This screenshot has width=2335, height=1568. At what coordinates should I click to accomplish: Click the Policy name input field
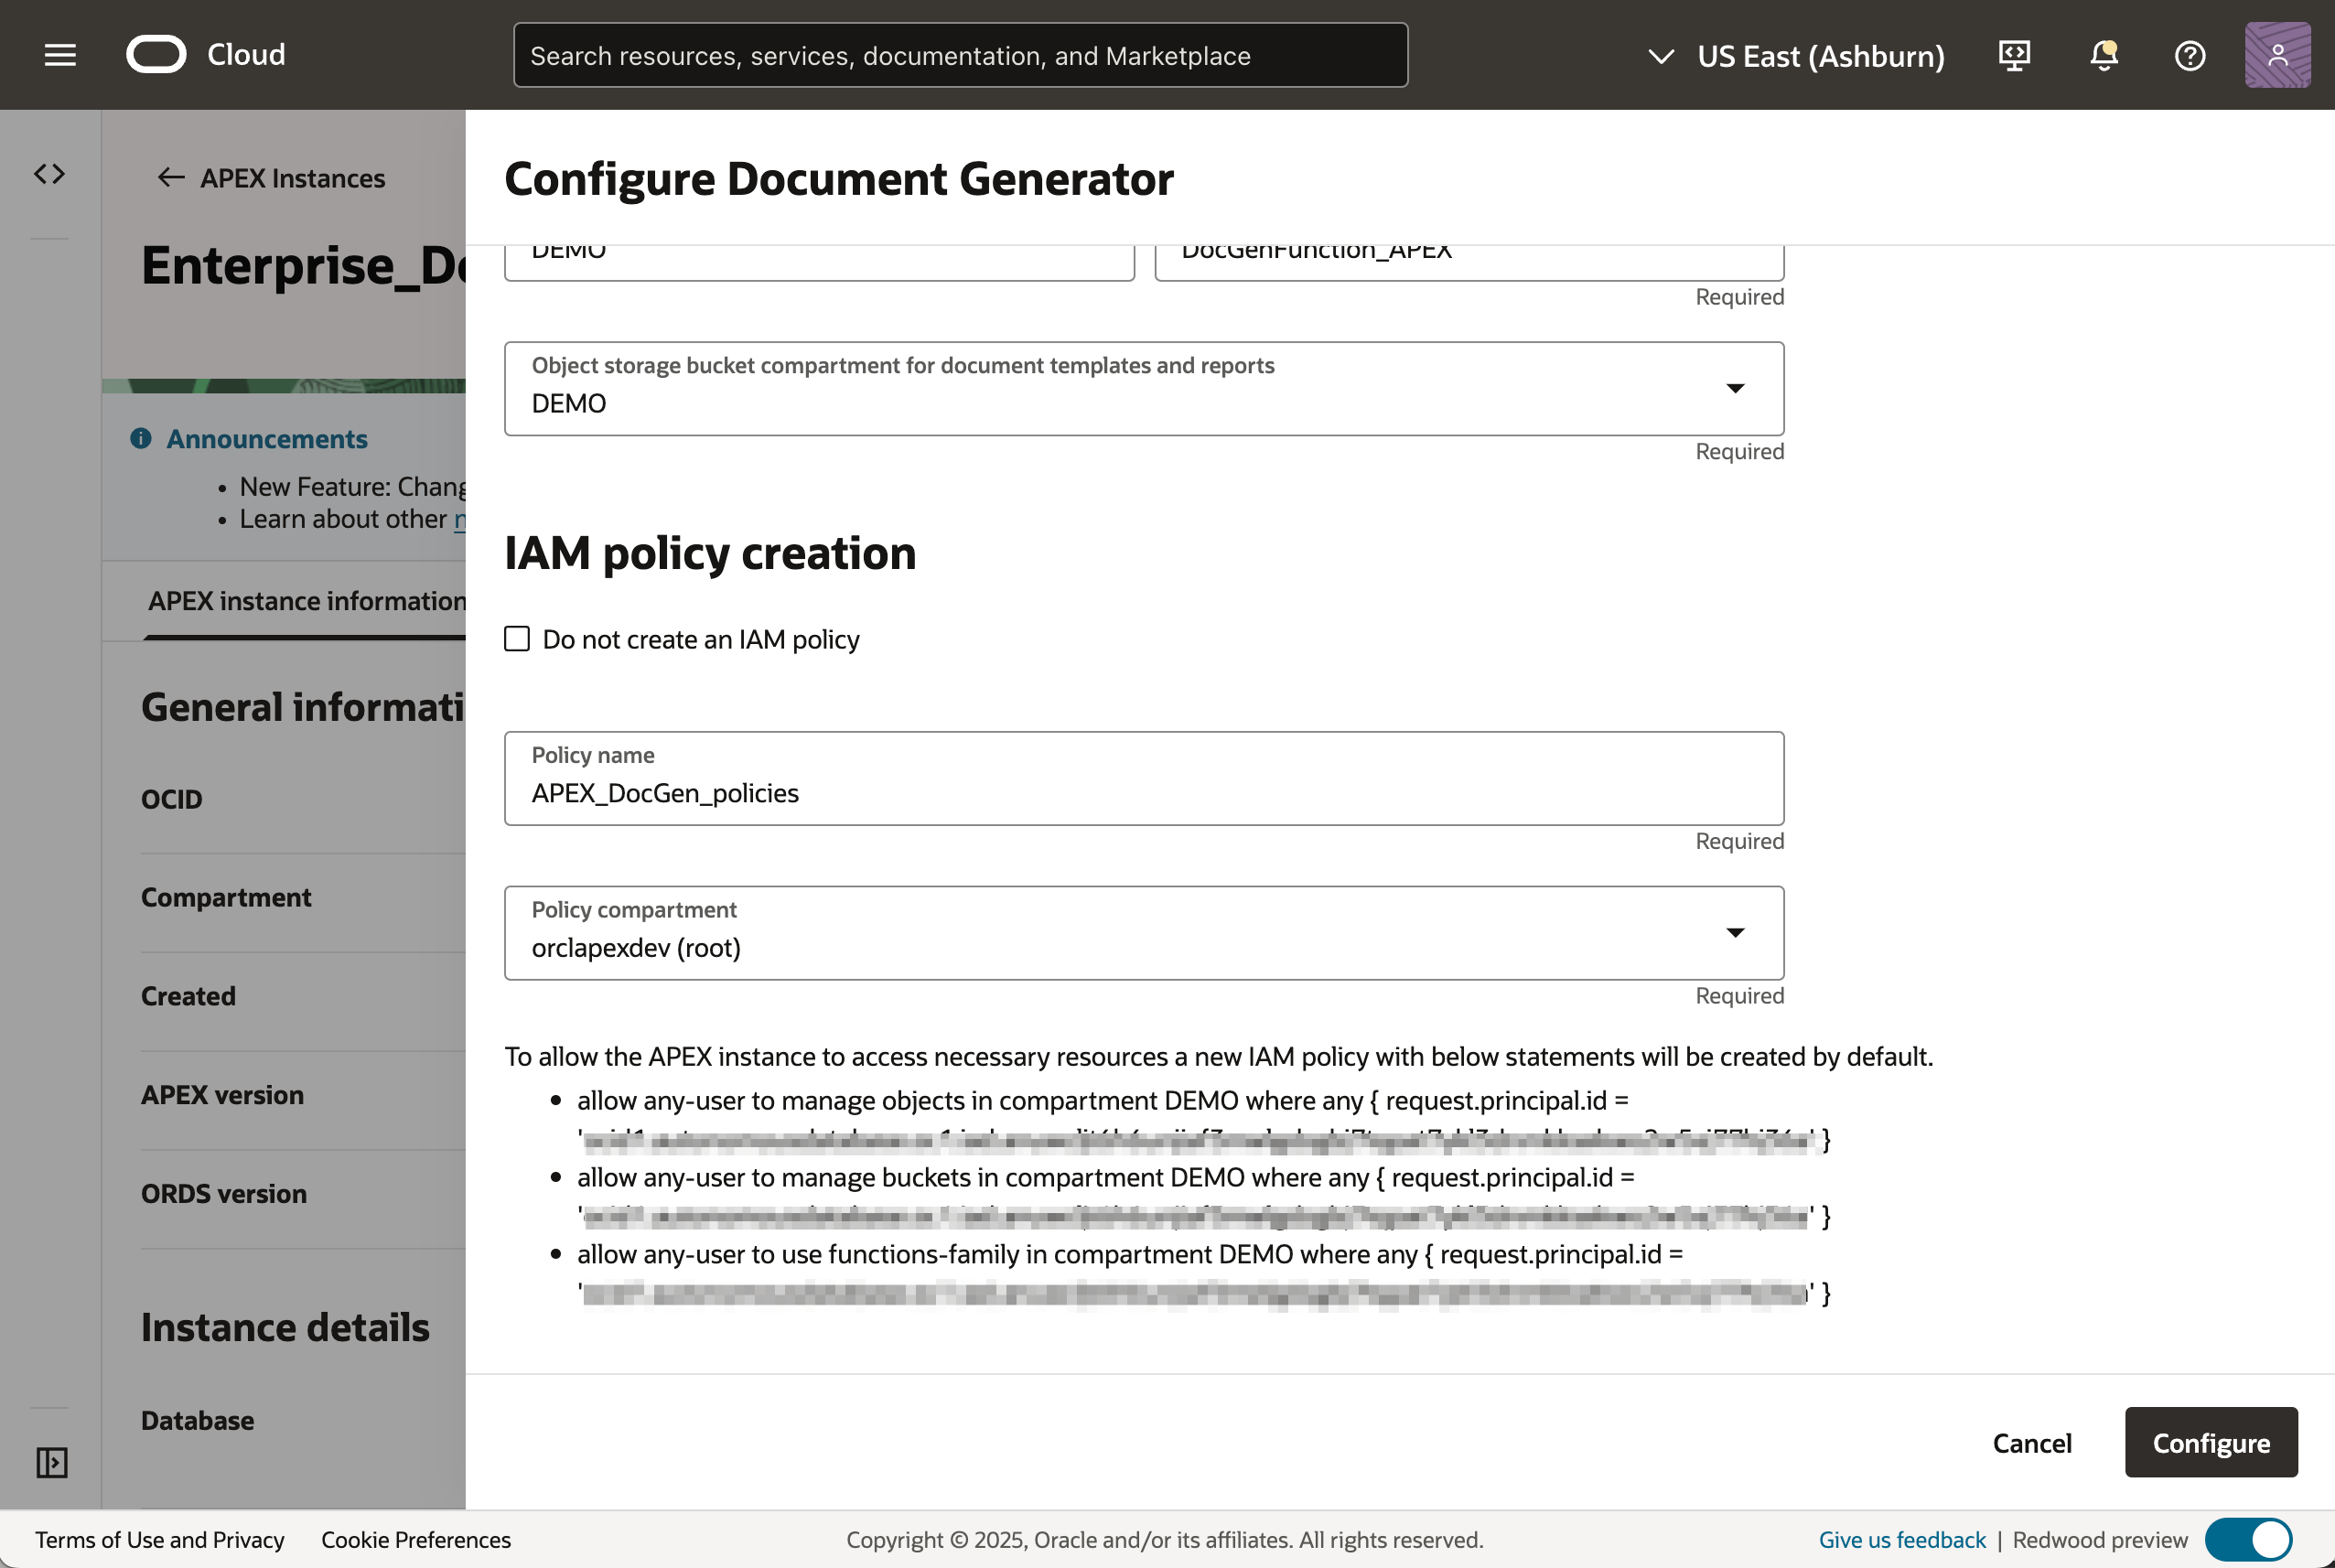click(x=1143, y=792)
